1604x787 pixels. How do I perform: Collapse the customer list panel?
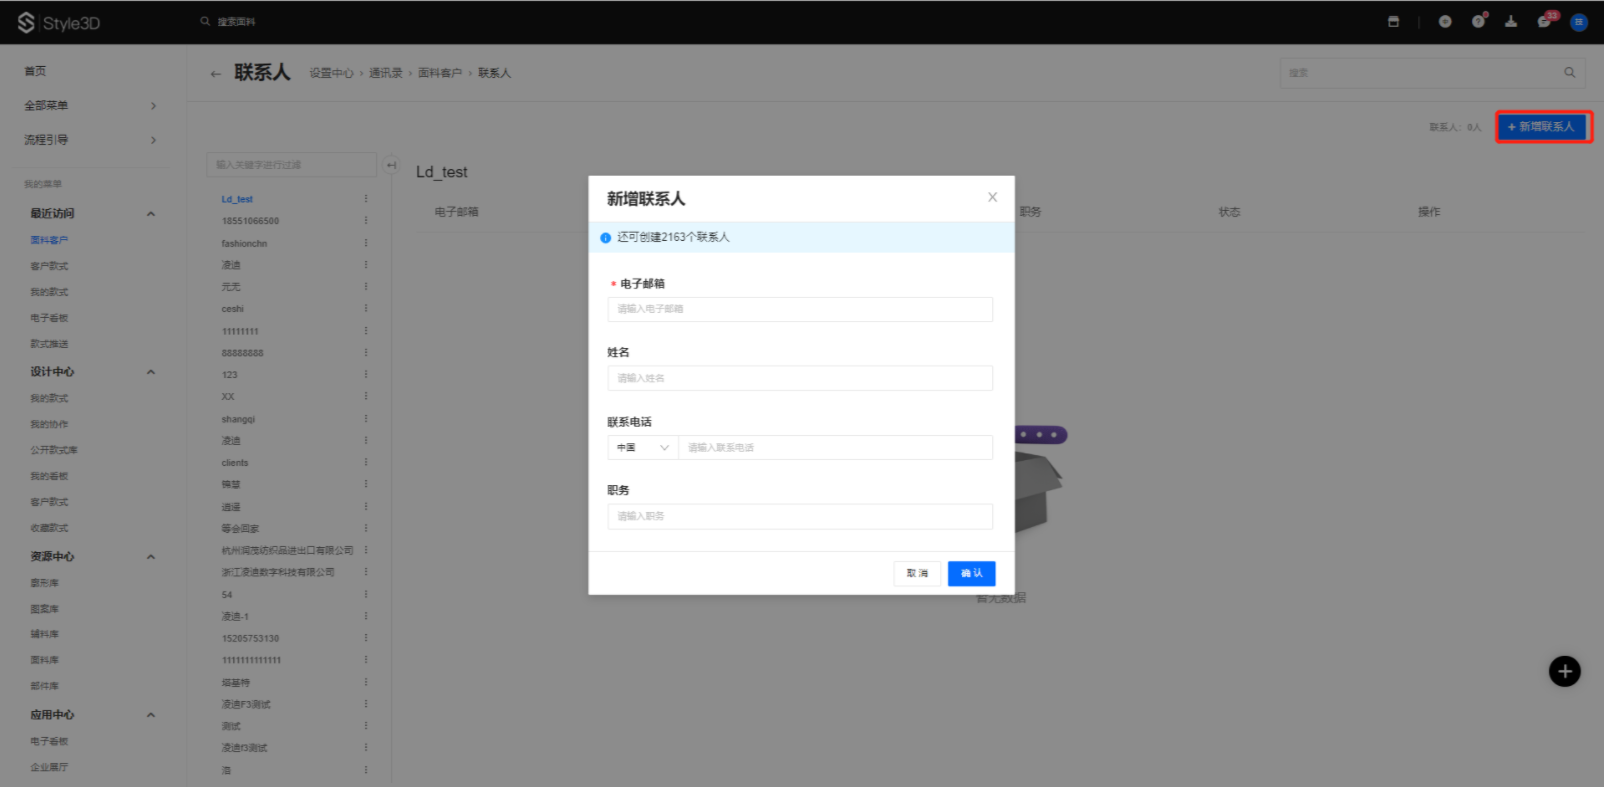(392, 165)
